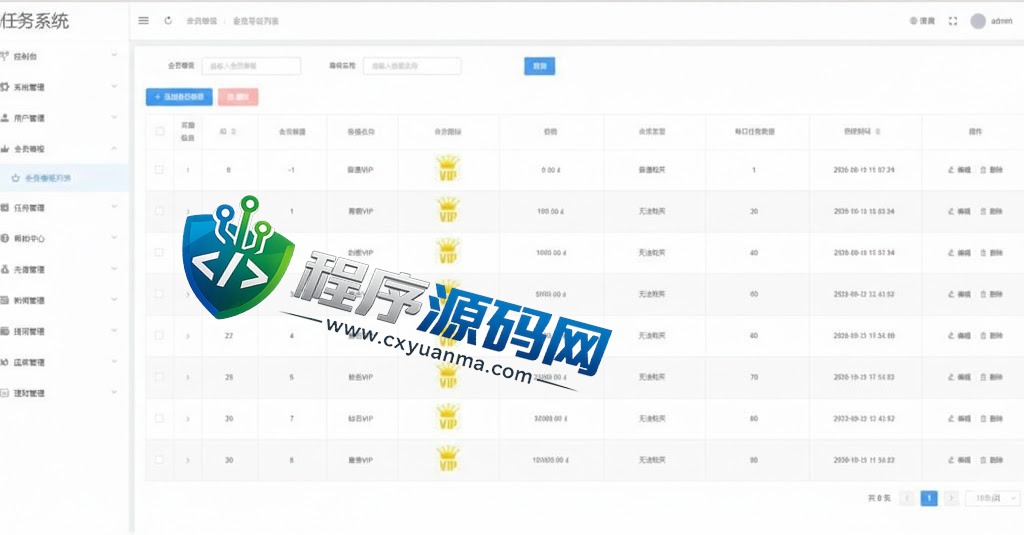The height and width of the screenshot is (535, 1024).
Task: Click the blue add member level button
Action: tap(179, 97)
